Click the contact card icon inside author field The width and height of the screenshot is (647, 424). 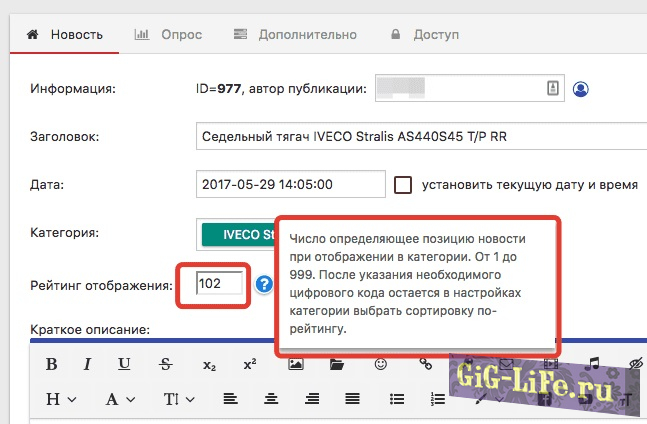[553, 88]
